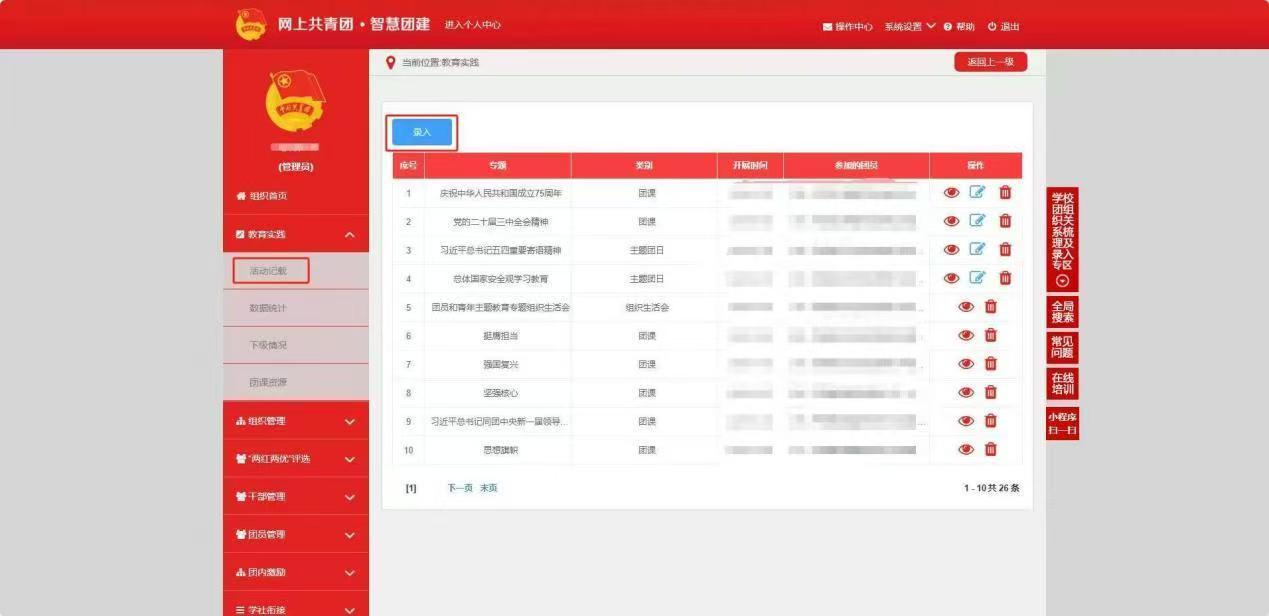Delete the 党的二十届三中全会精神 record
This screenshot has height=616, width=1269.
pos(1005,221)
